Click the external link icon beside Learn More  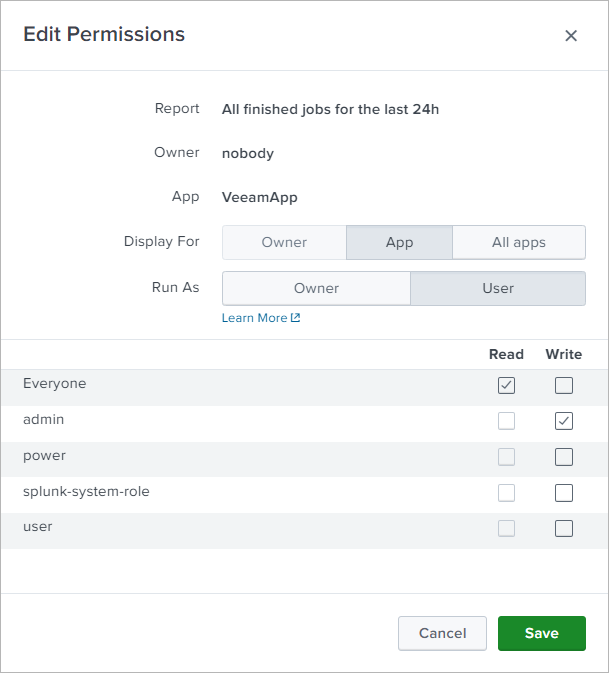pyautogui.click(x=296, y=318)
